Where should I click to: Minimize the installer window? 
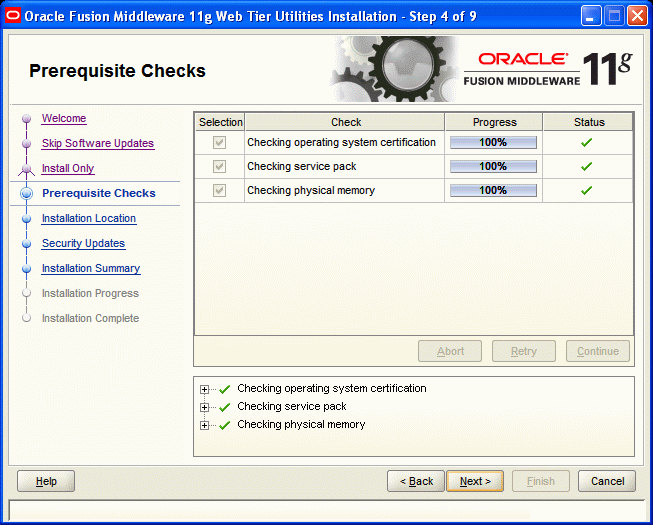(x=591, y=16)
